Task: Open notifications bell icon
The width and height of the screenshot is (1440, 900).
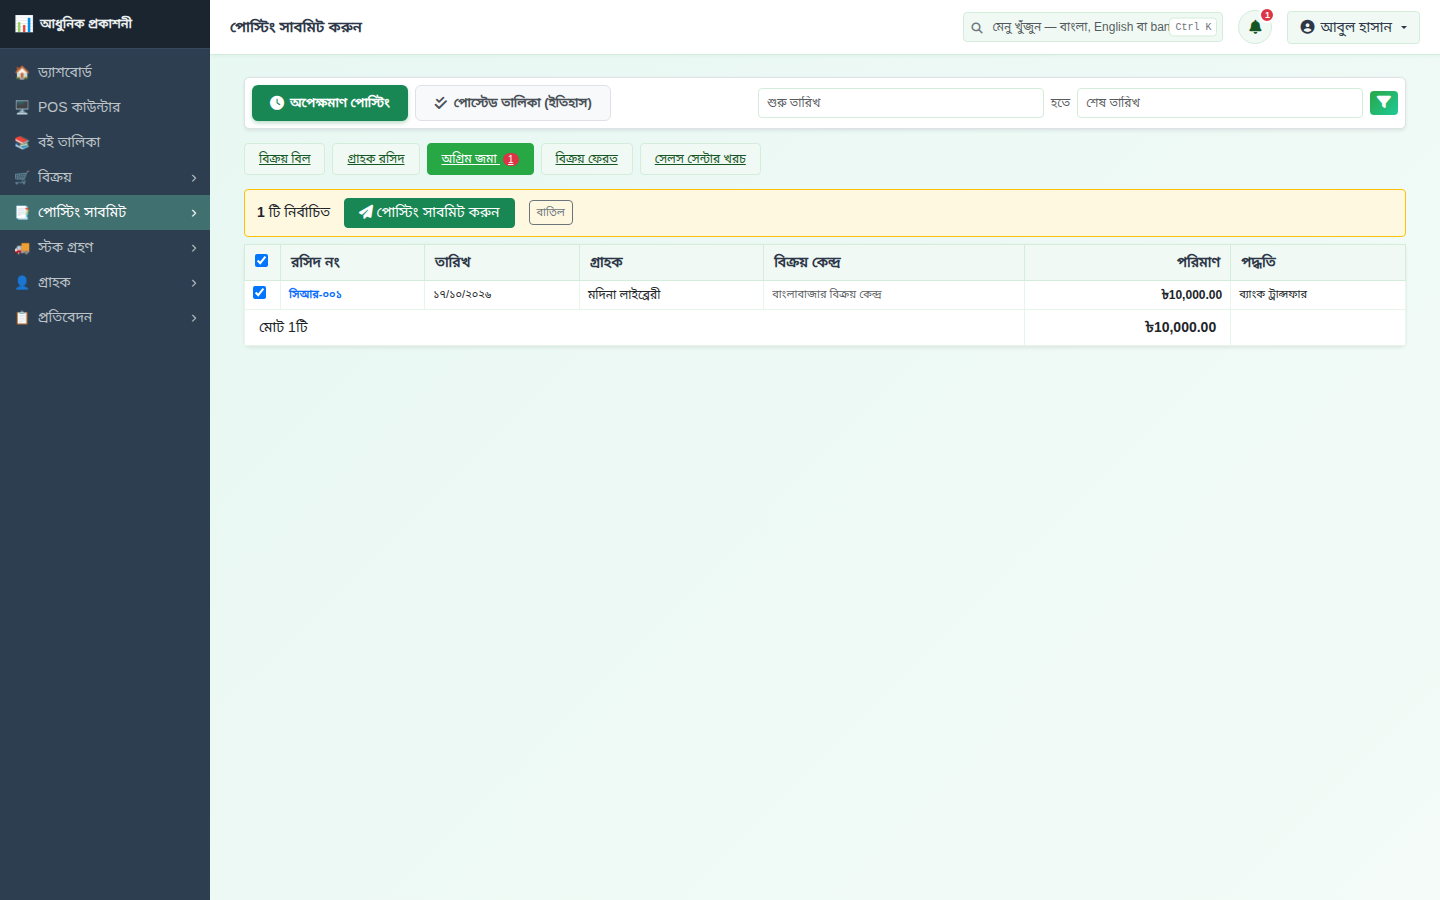Action: pyautogui.click(x=1255, y=27)
